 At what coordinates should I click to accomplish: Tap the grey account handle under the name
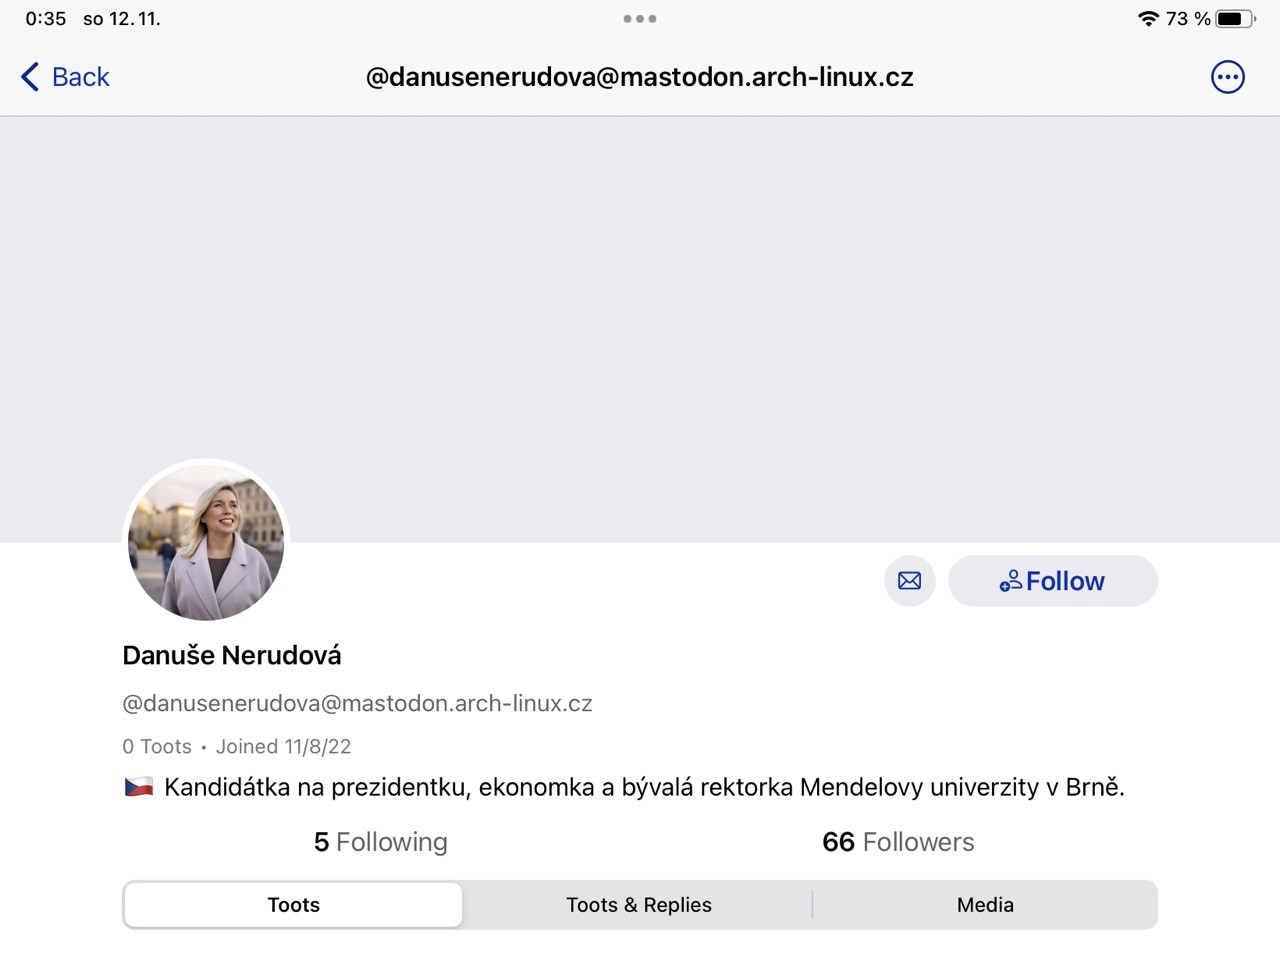pyautogui.click(x=357, y=703)
